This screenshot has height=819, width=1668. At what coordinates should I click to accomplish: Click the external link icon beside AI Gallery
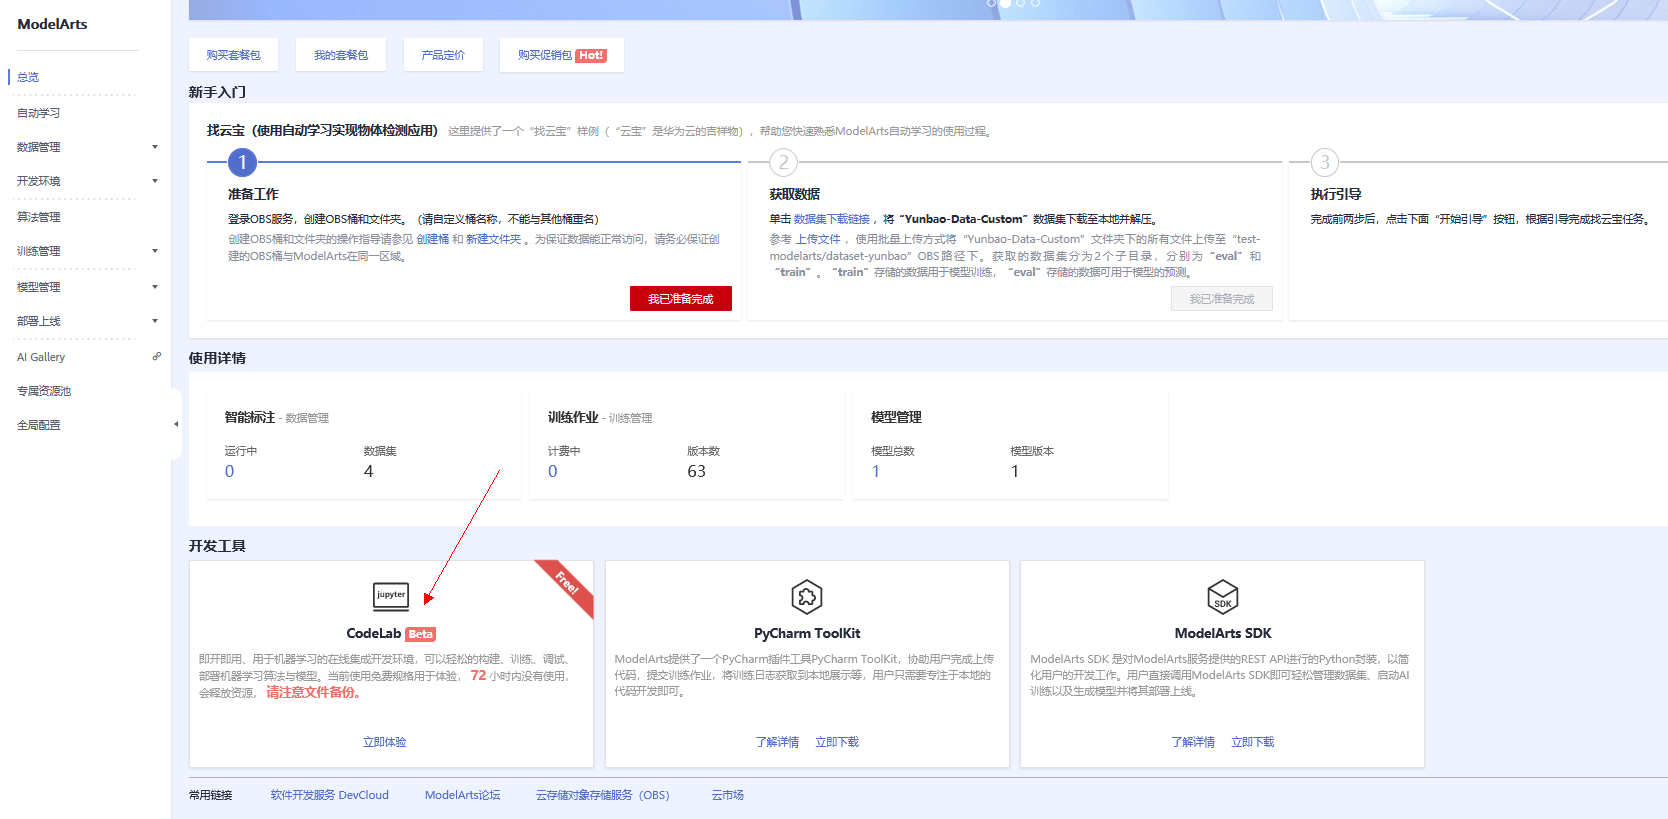(x=156, y=356)
